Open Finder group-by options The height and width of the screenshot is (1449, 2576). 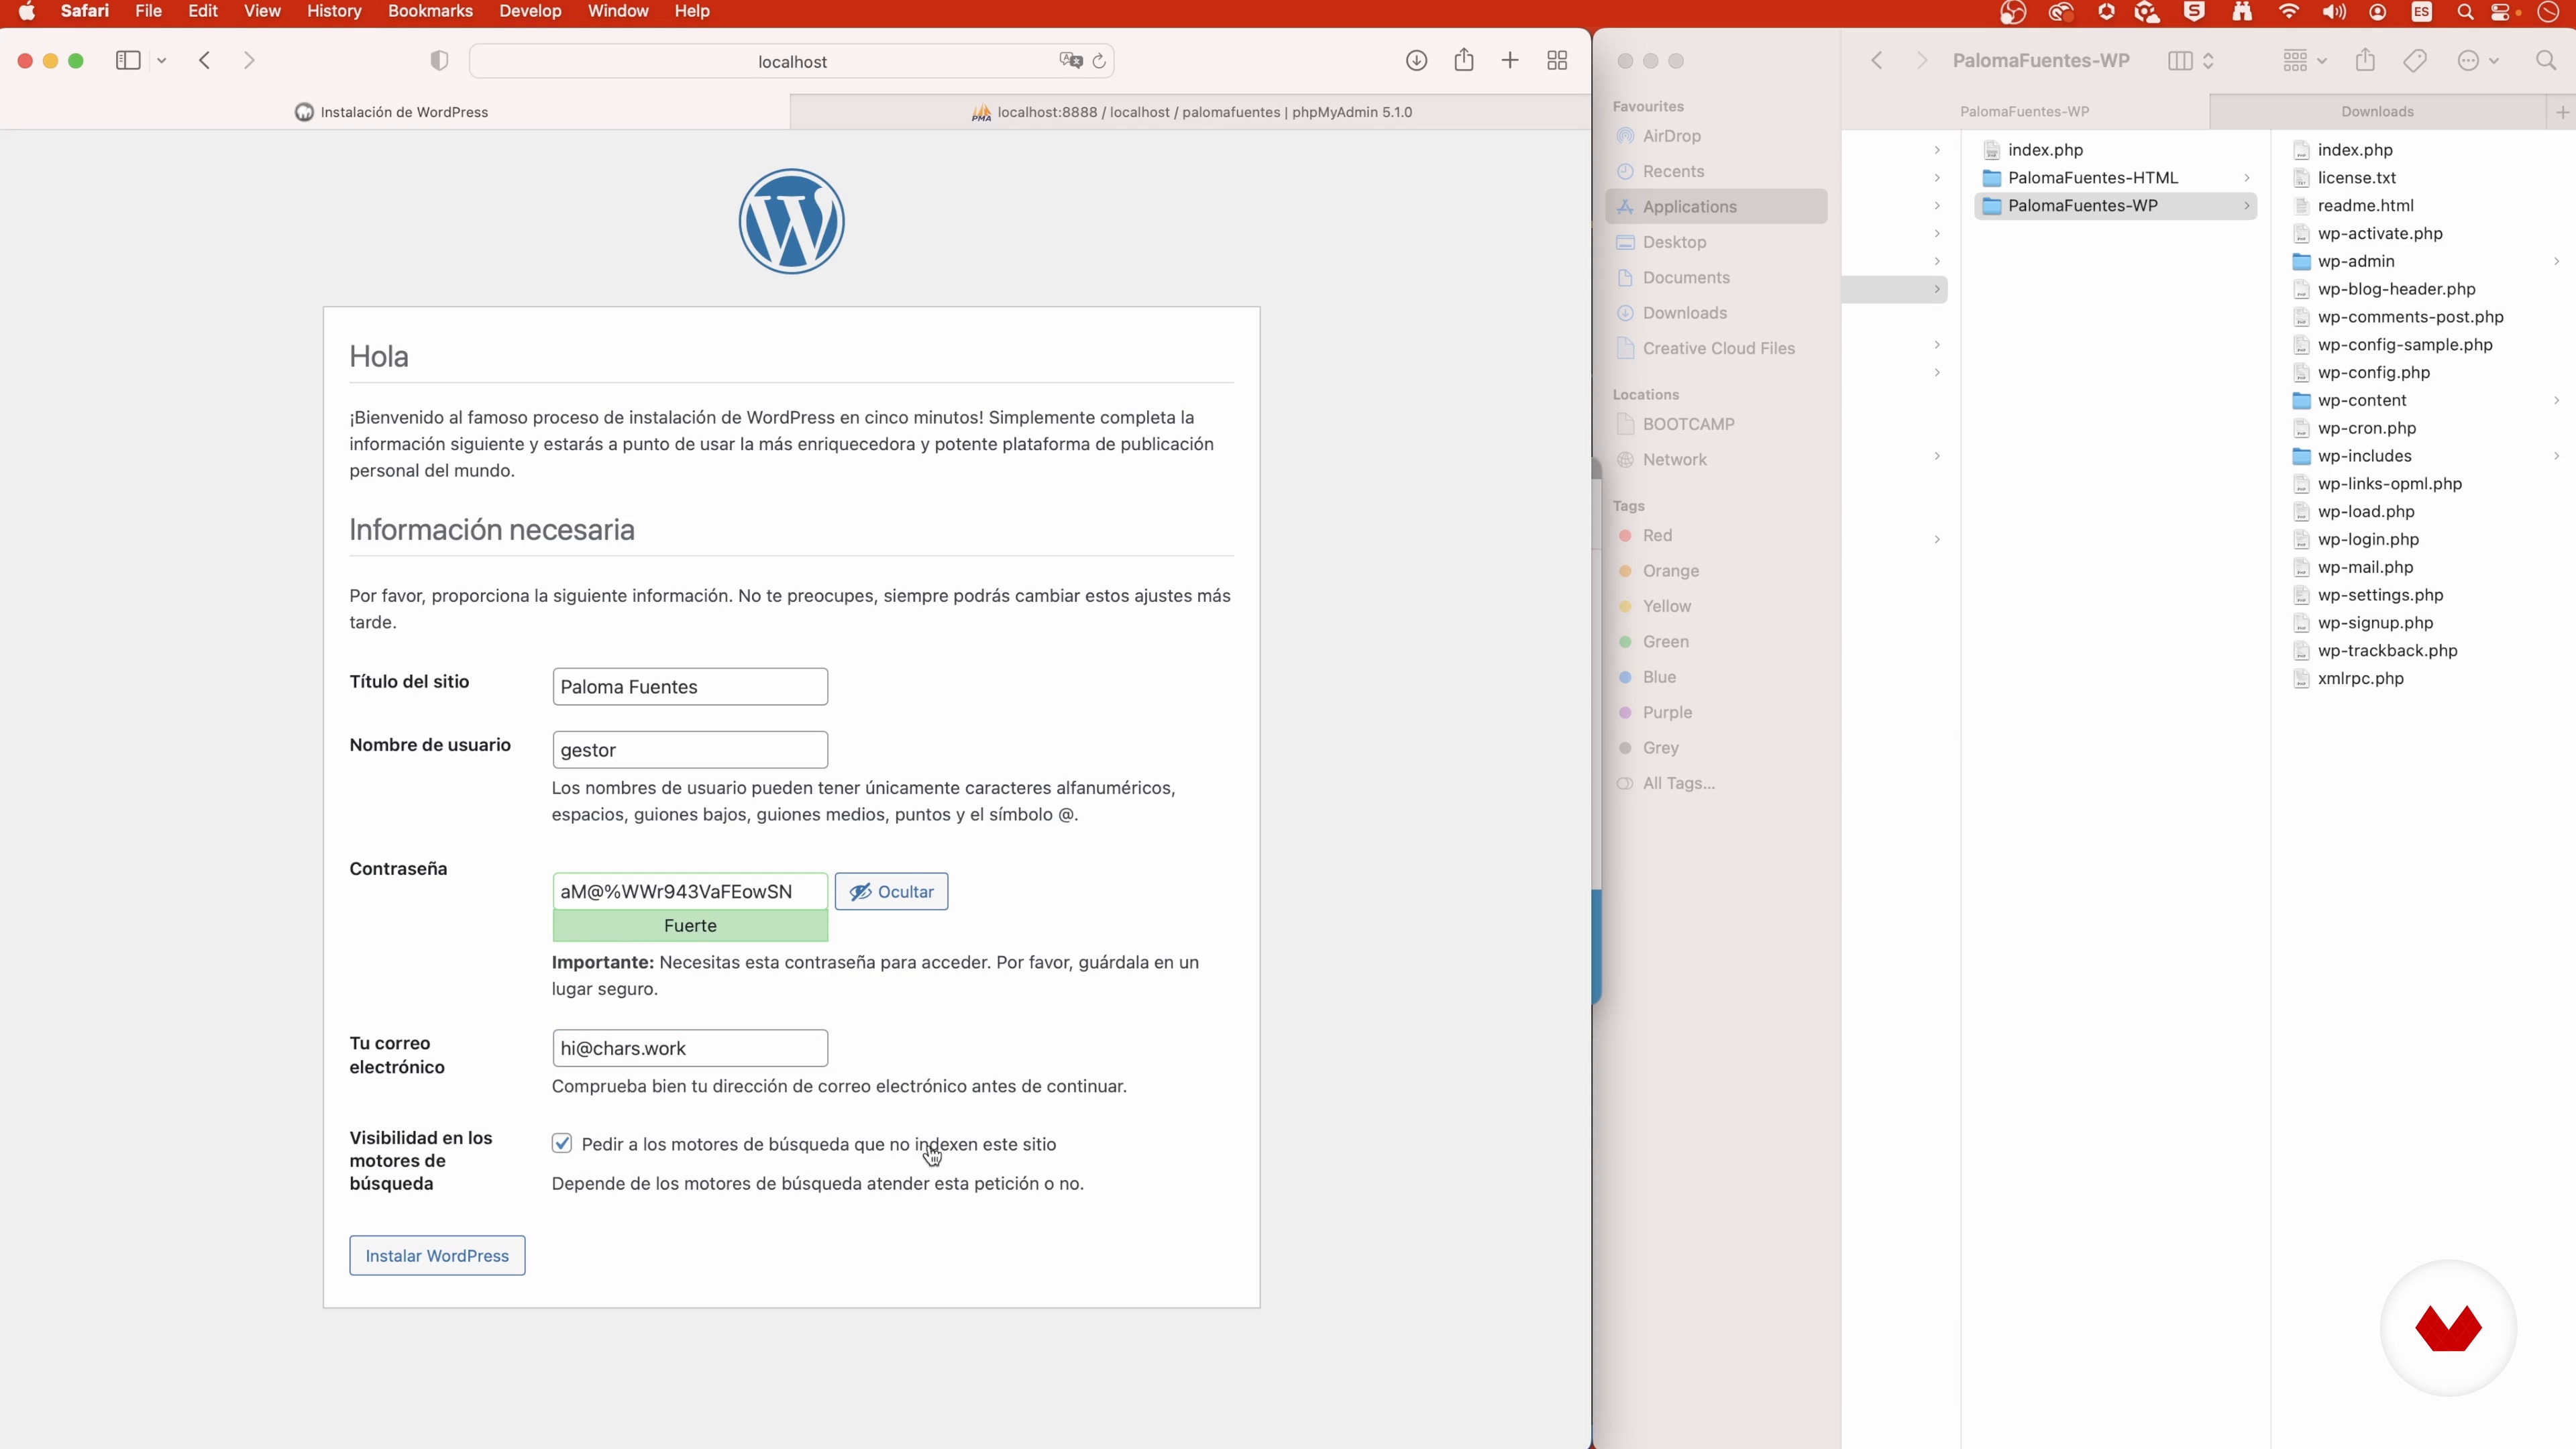coord(2304,61)
